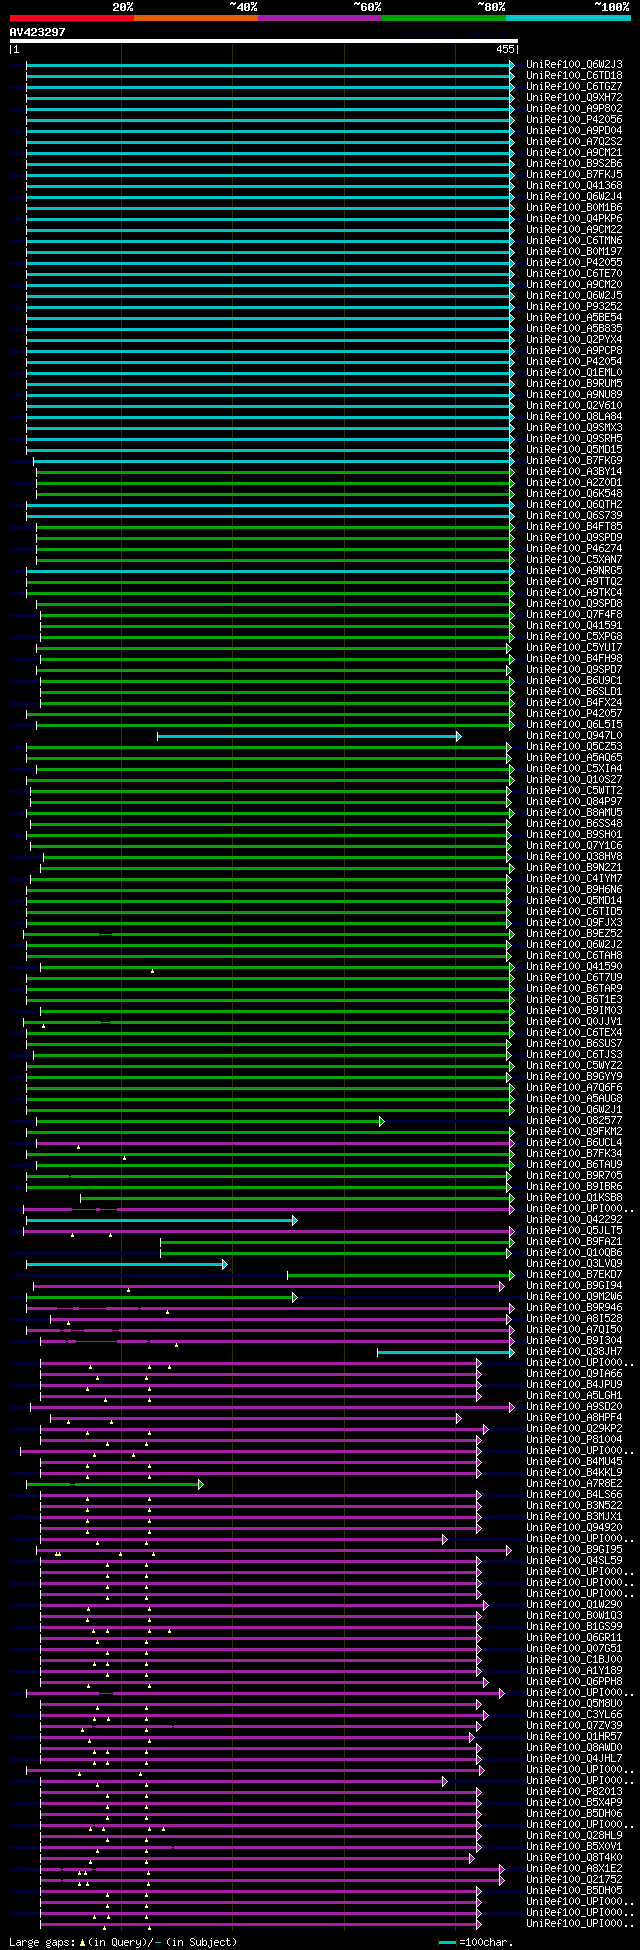Select label UniRef100_A7Q6F6
This screenshot has width=640, height=1950.
(x=574, y=1088)
